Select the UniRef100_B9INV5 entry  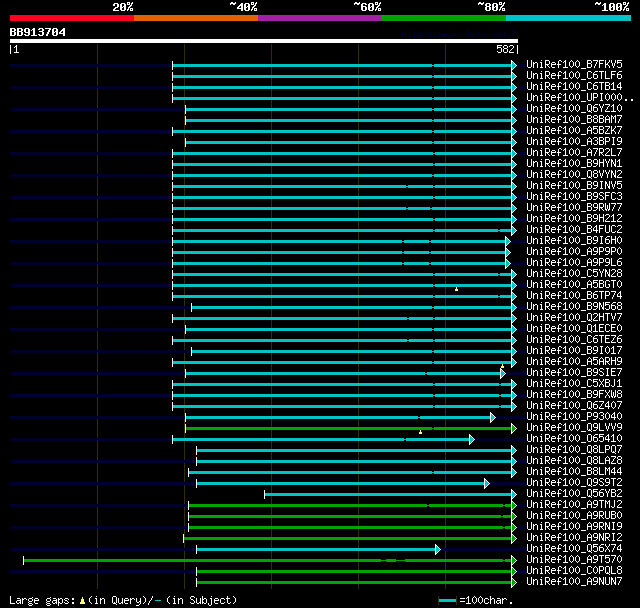coord(574,186)
